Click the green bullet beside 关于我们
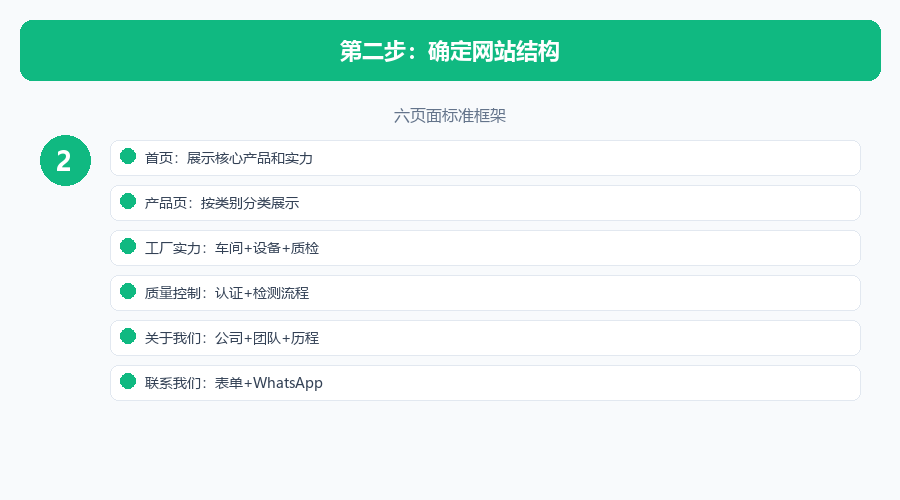This screenshot has height=500, width=900. click(x=128, y=336)
